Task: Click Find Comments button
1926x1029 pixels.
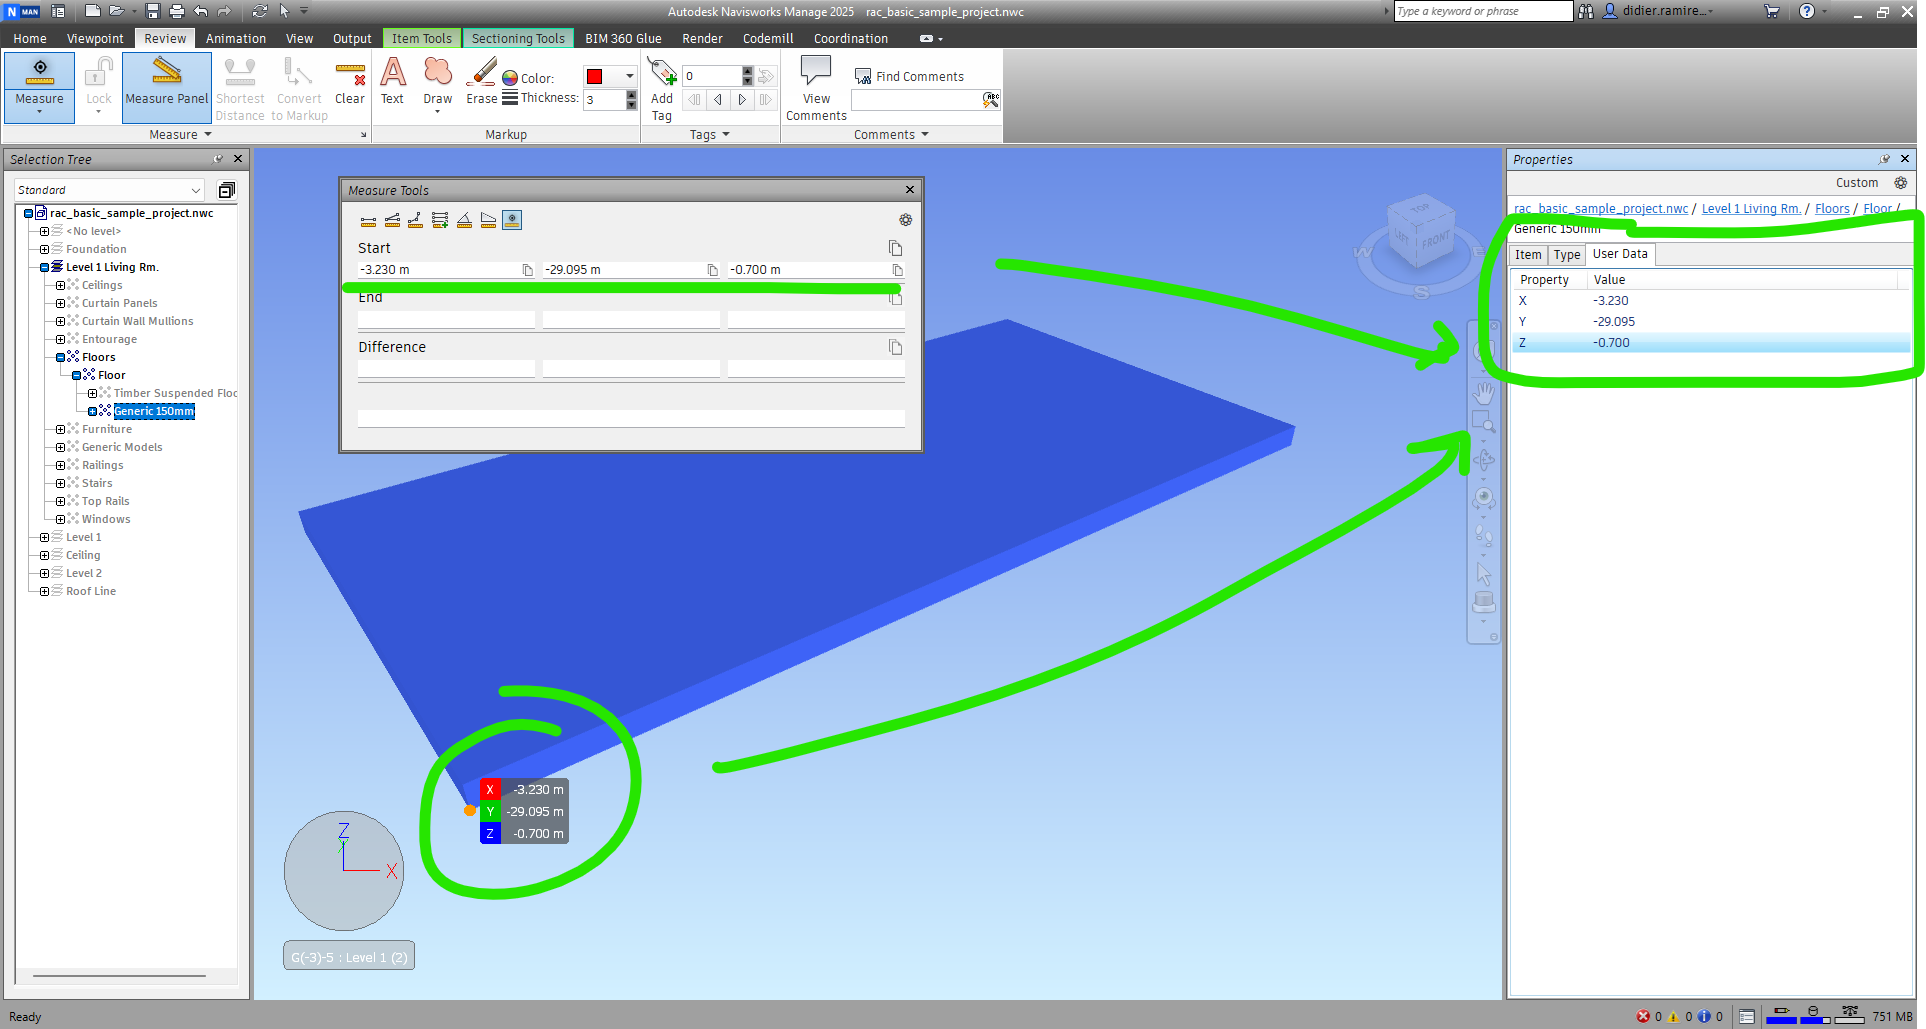Action: click(909, 76)
